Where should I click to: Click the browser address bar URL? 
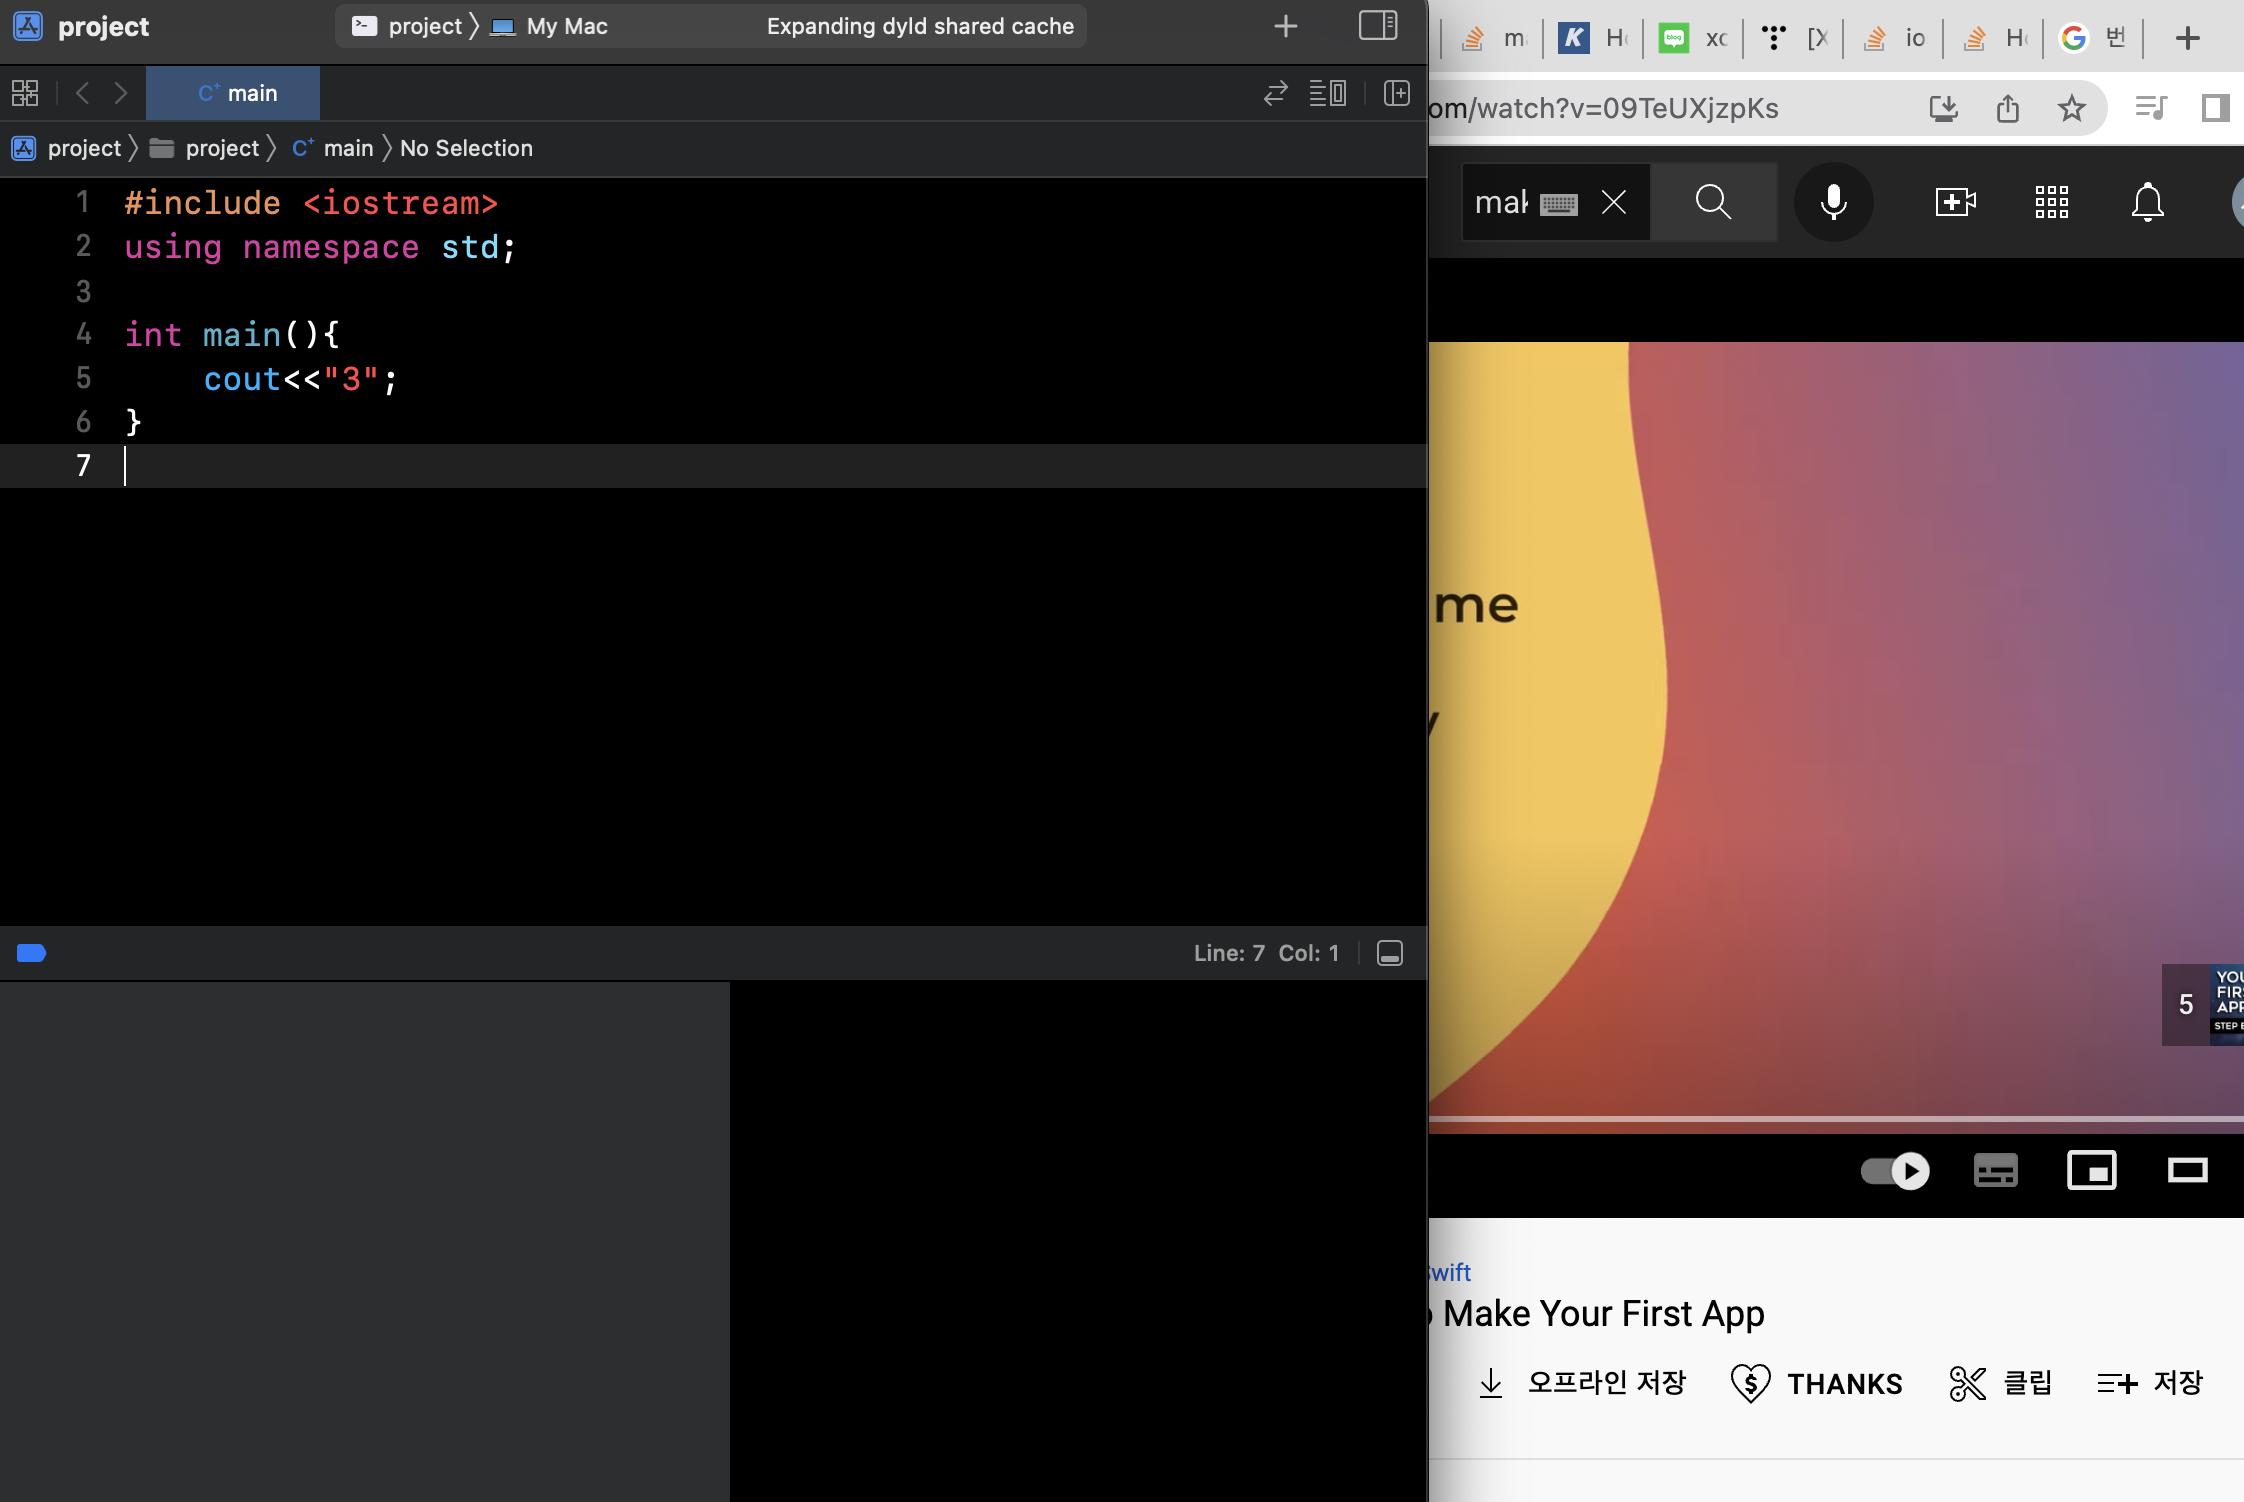(x=1605, y=108)
